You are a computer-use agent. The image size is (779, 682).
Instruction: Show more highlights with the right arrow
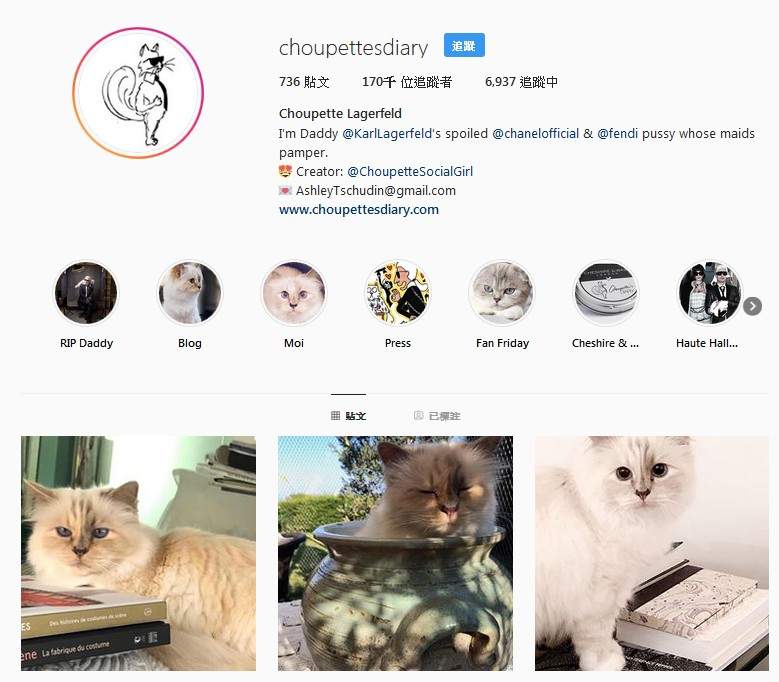752,306
